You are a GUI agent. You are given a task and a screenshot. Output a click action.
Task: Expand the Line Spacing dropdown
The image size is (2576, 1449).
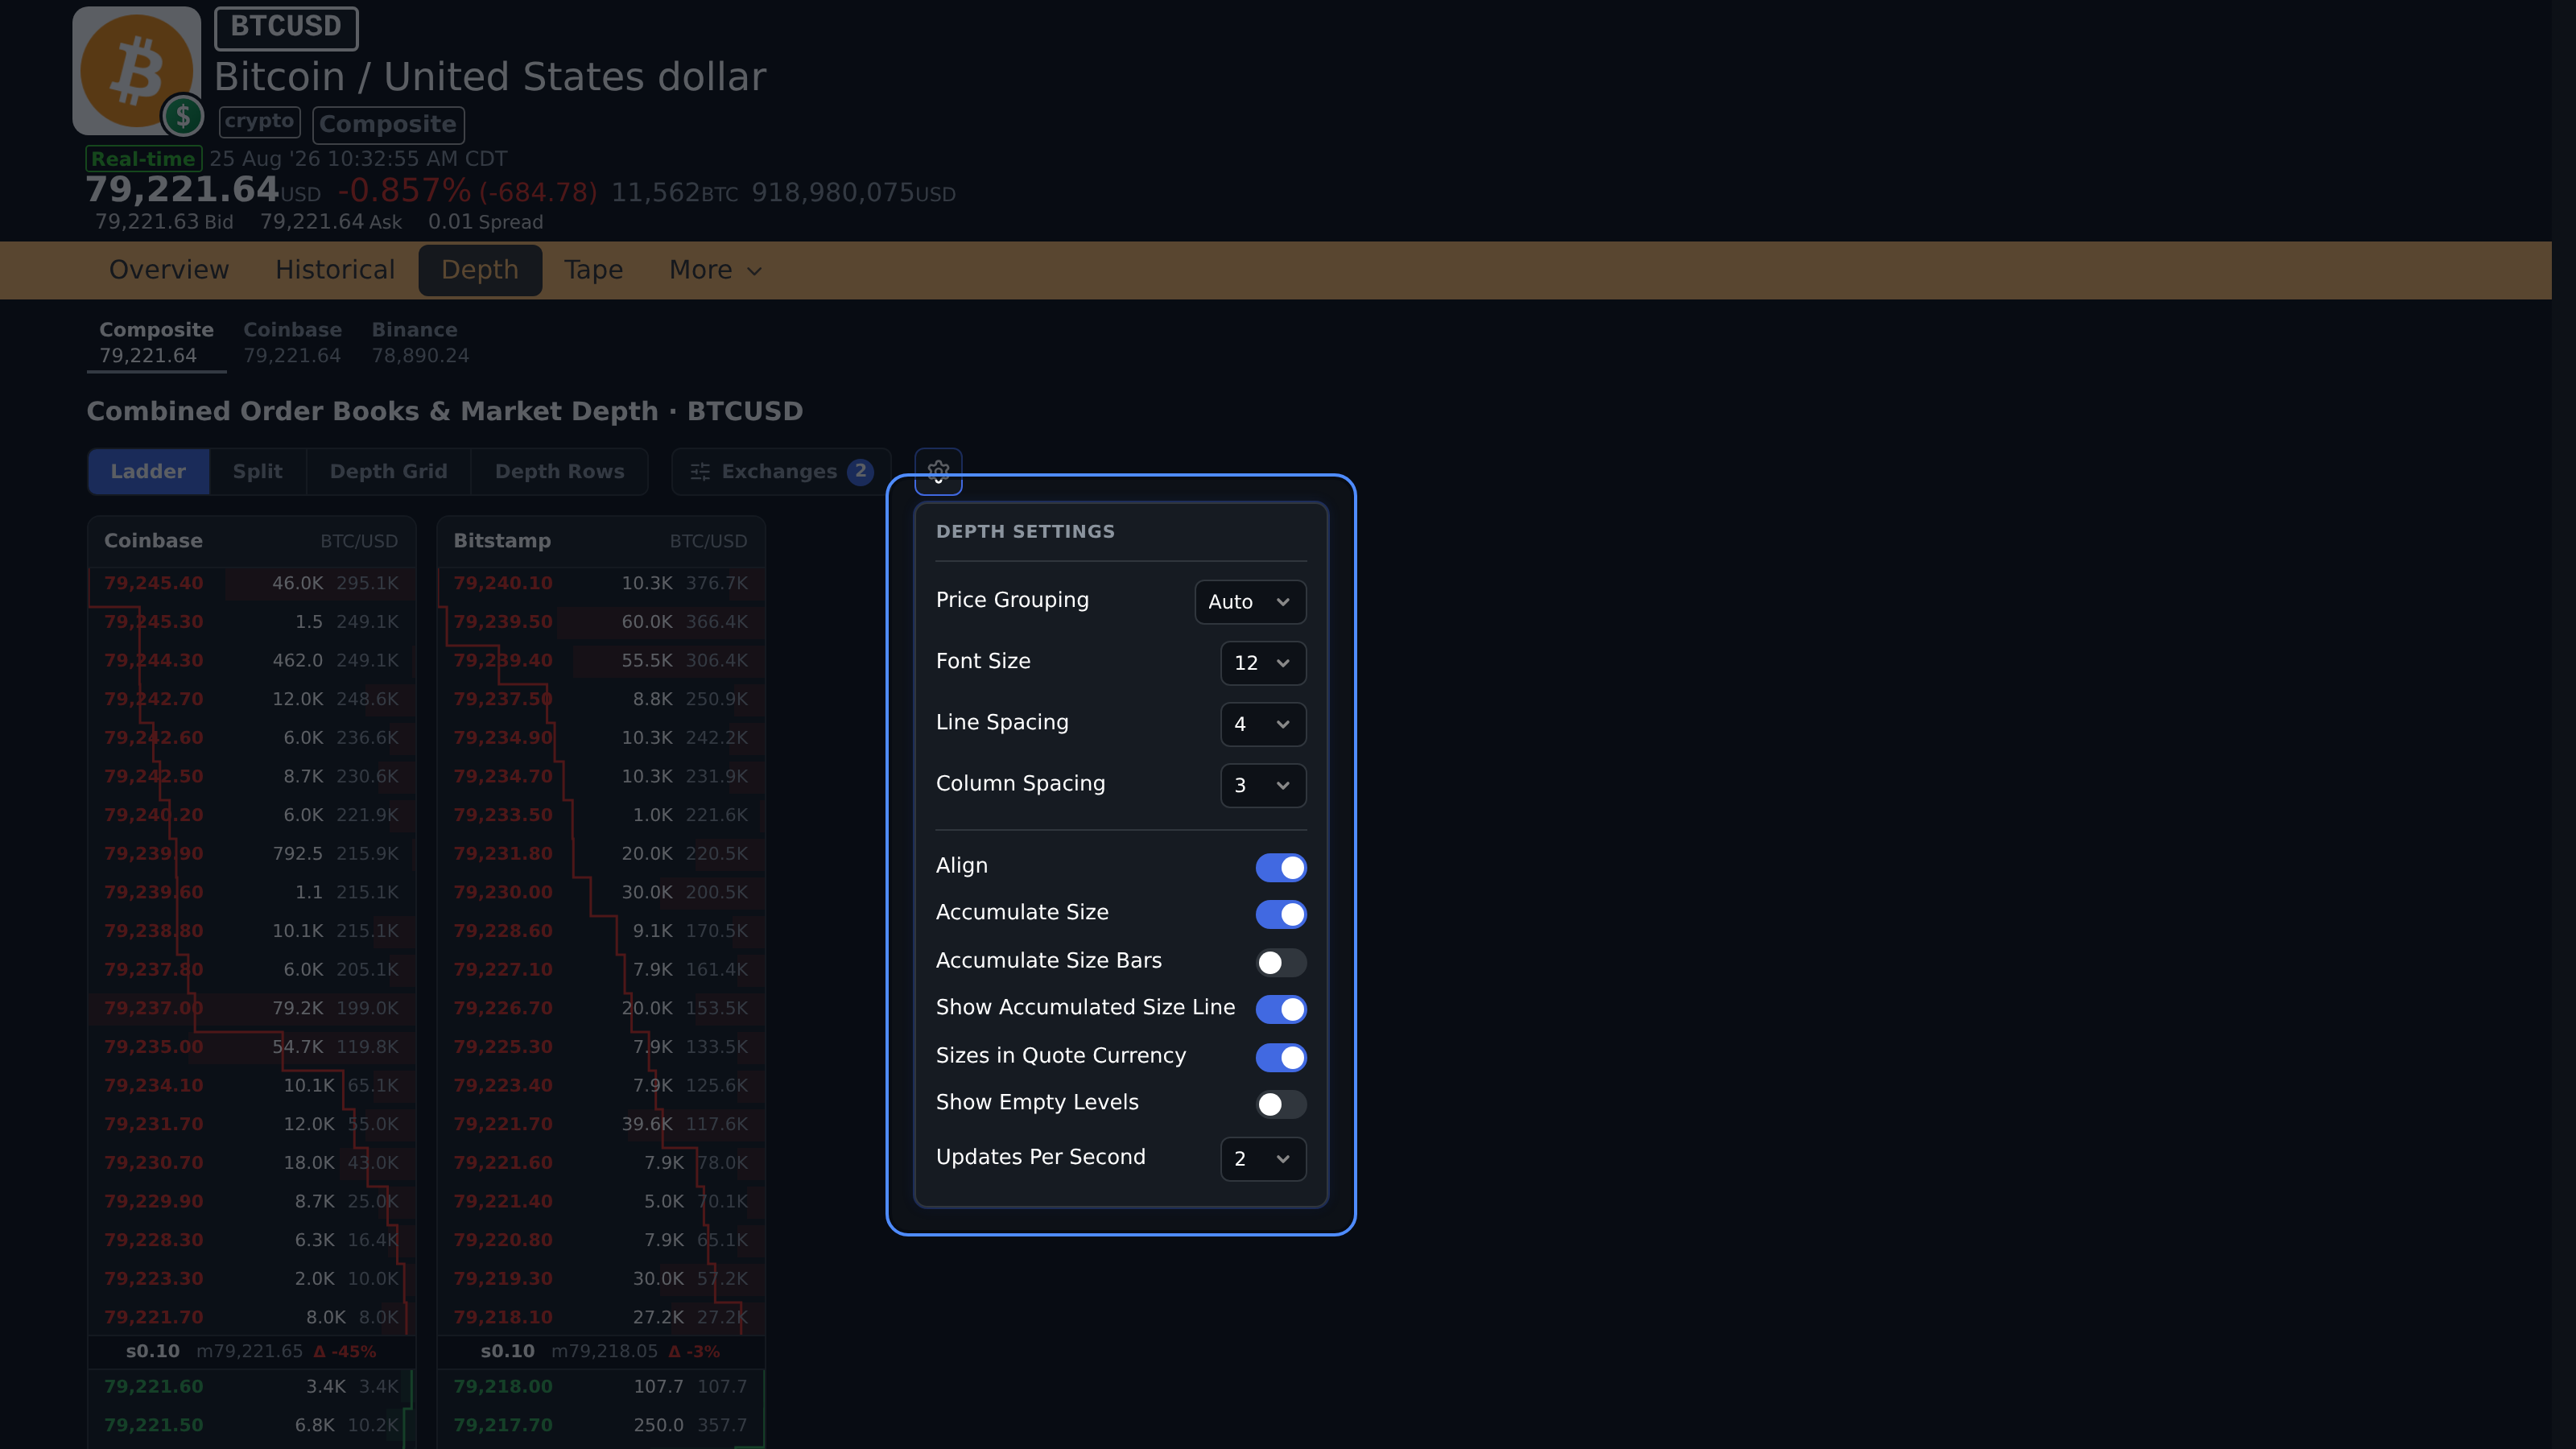(x=1263, y=724)
